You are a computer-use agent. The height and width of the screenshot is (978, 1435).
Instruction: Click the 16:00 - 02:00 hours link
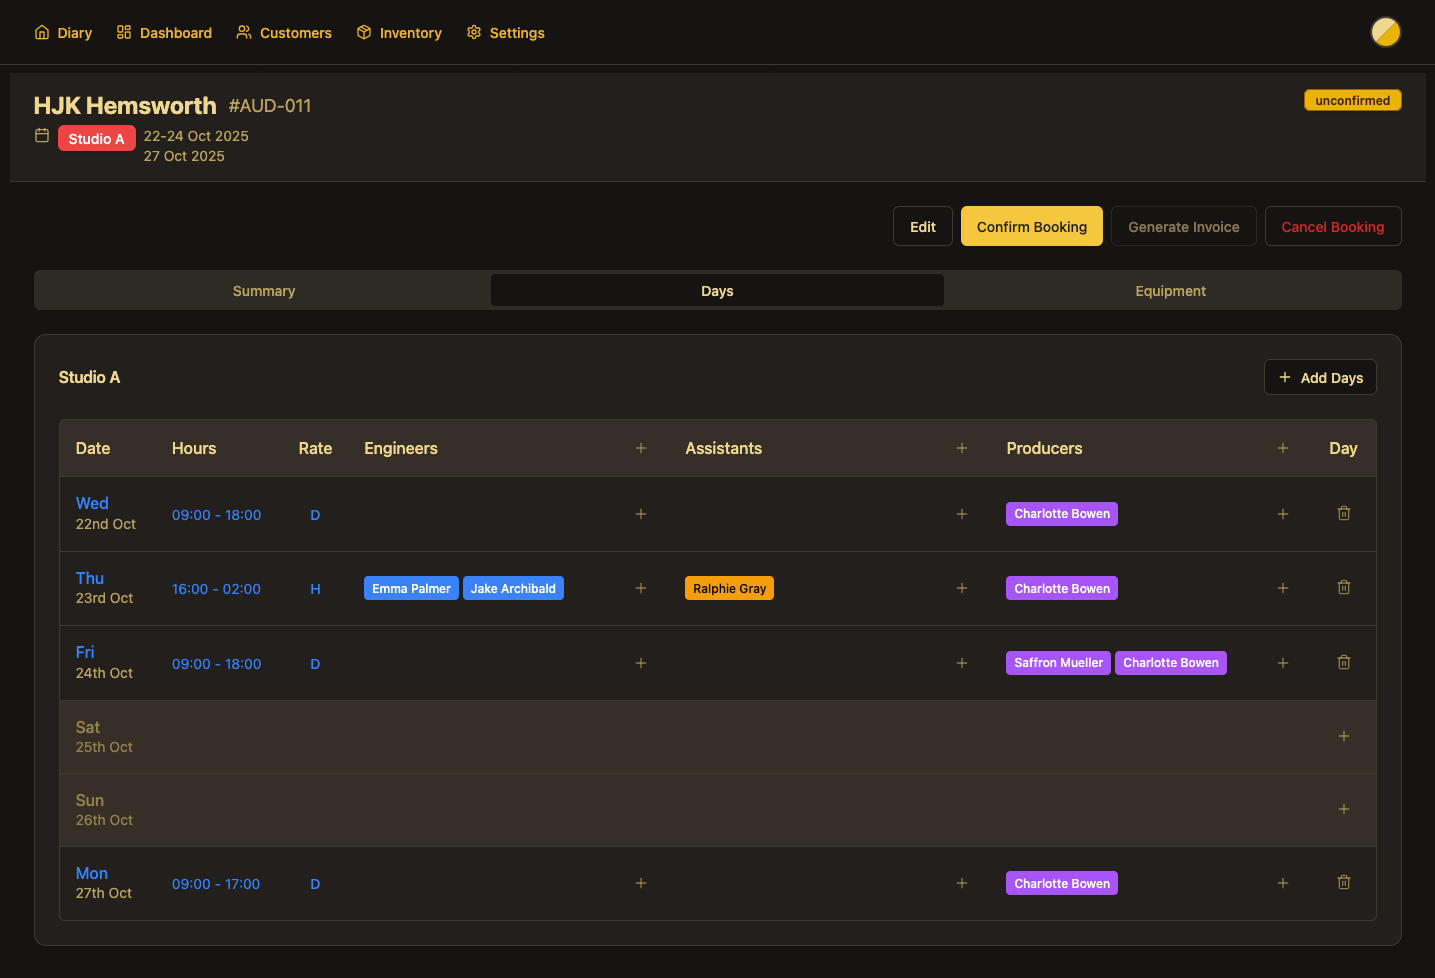216,589
